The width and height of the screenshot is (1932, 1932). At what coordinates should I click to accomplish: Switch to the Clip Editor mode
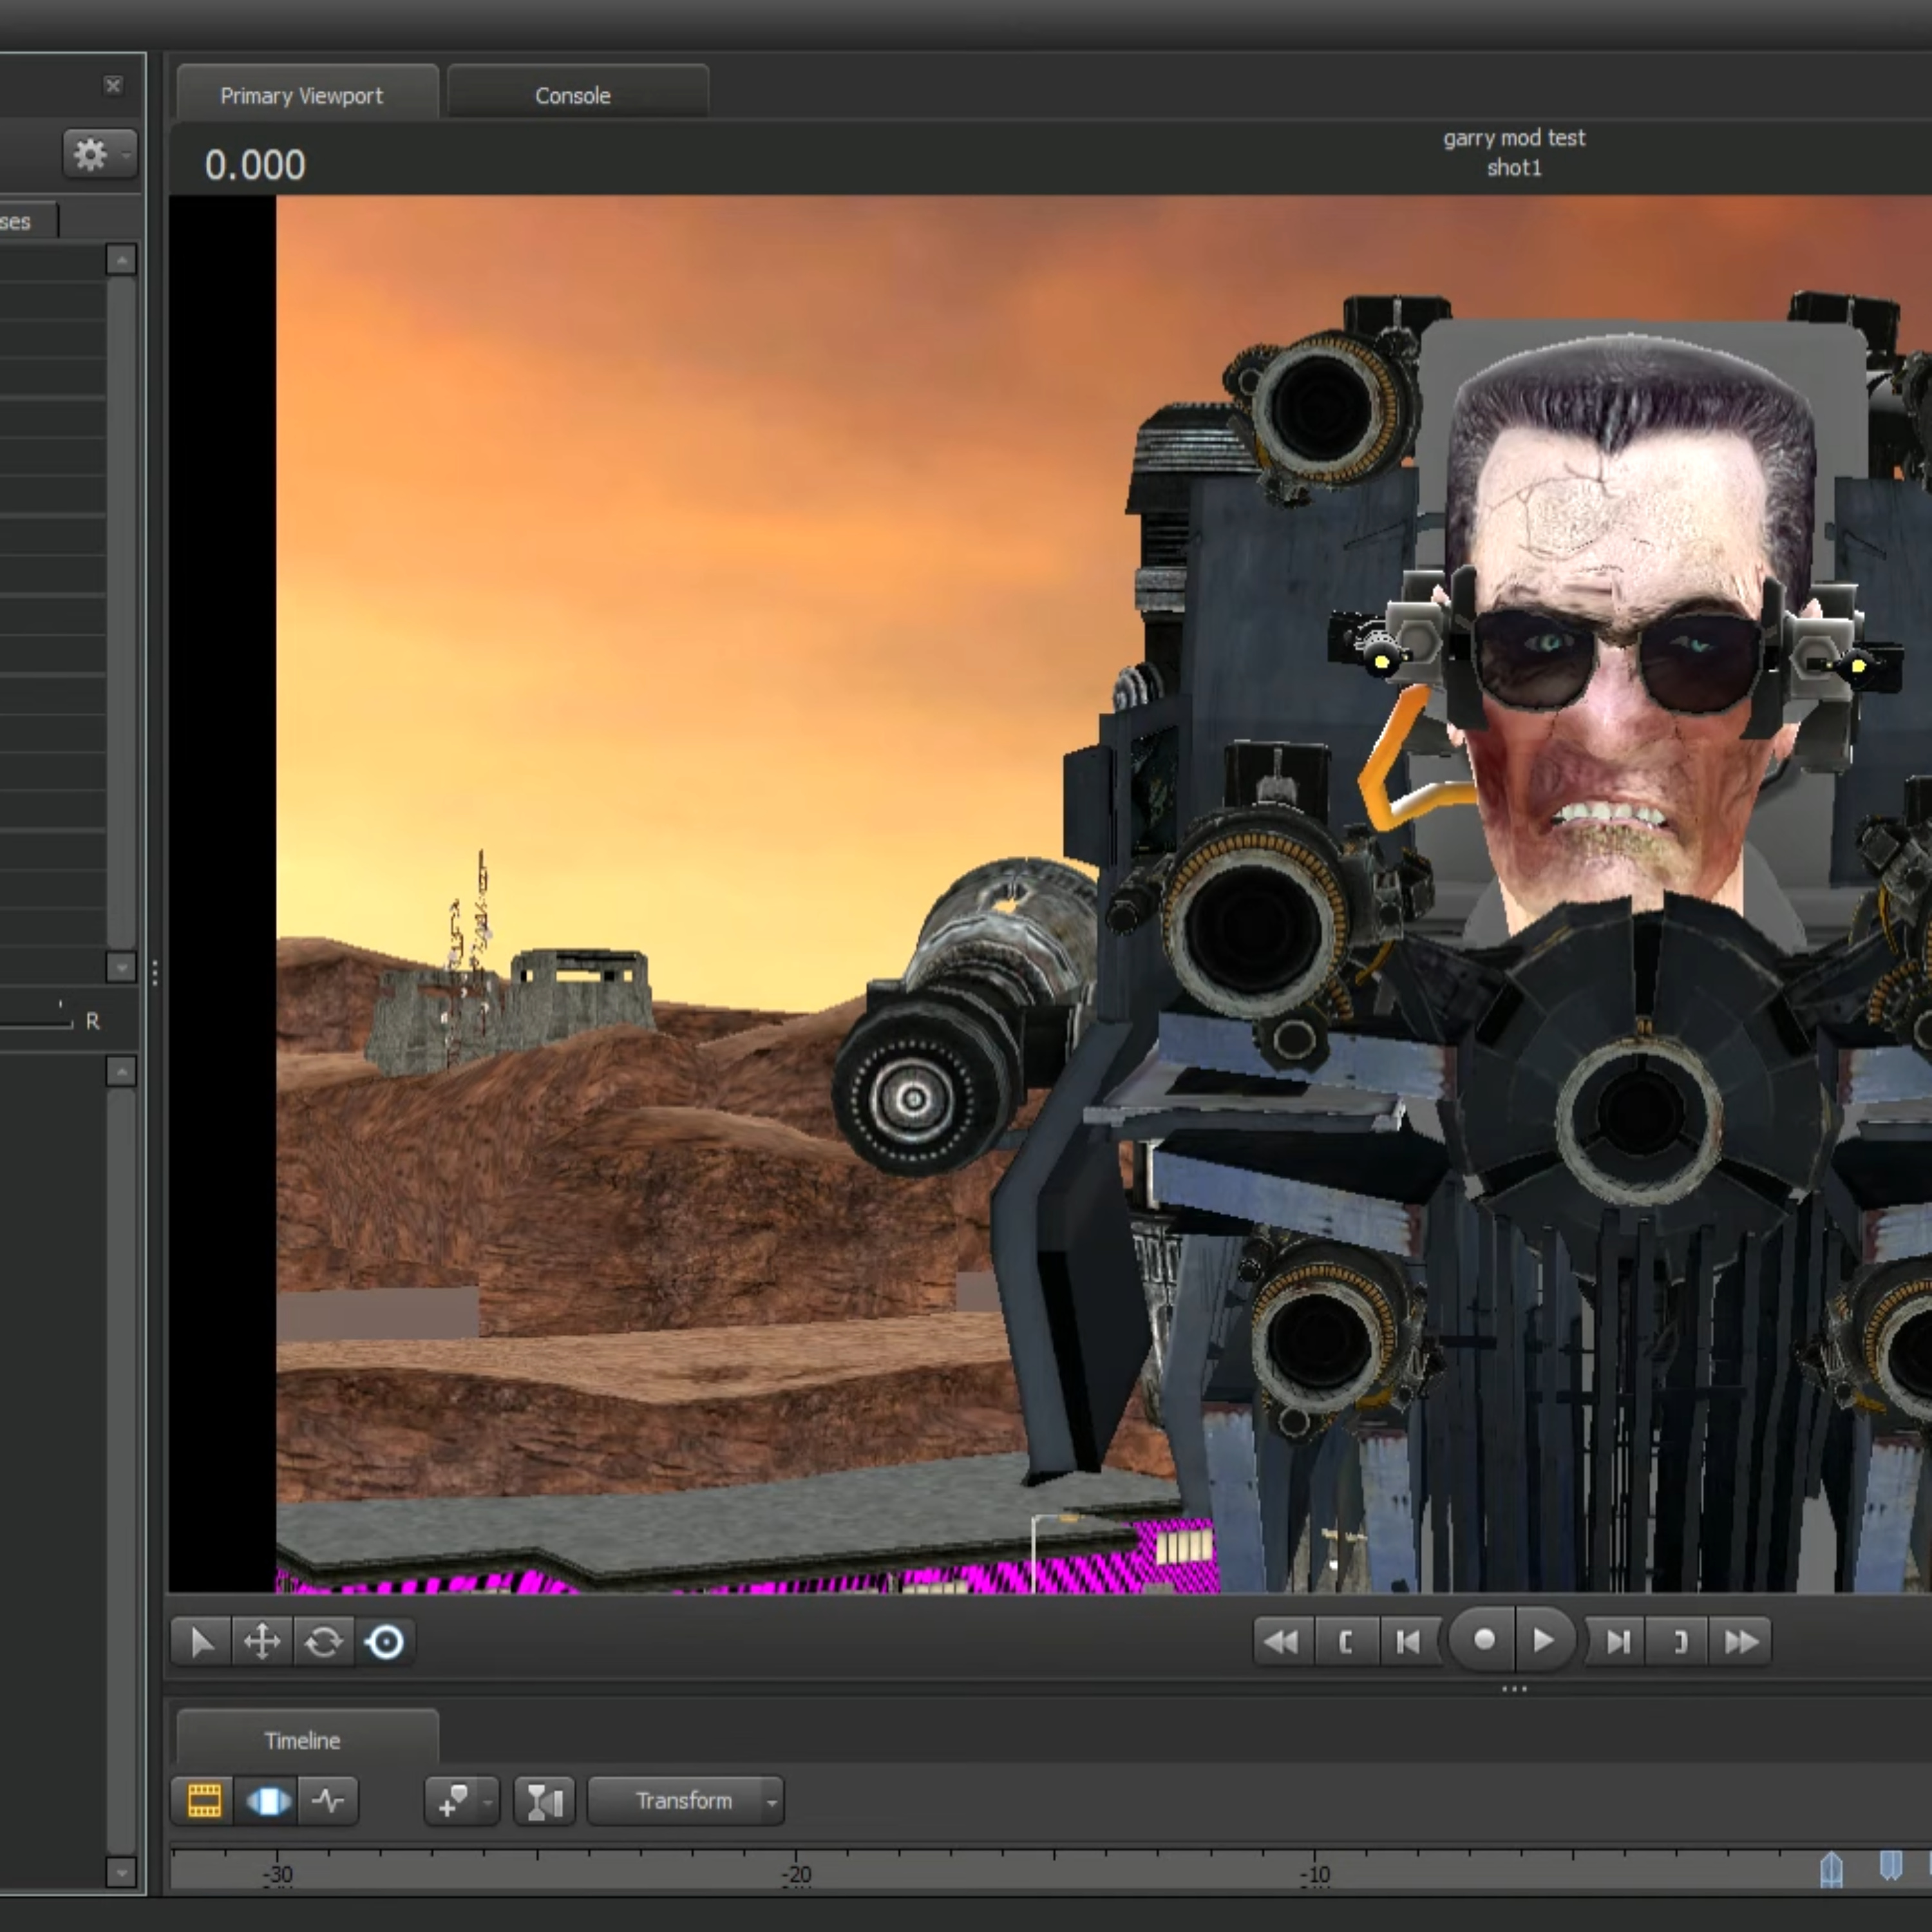(x=204, y=1801)
